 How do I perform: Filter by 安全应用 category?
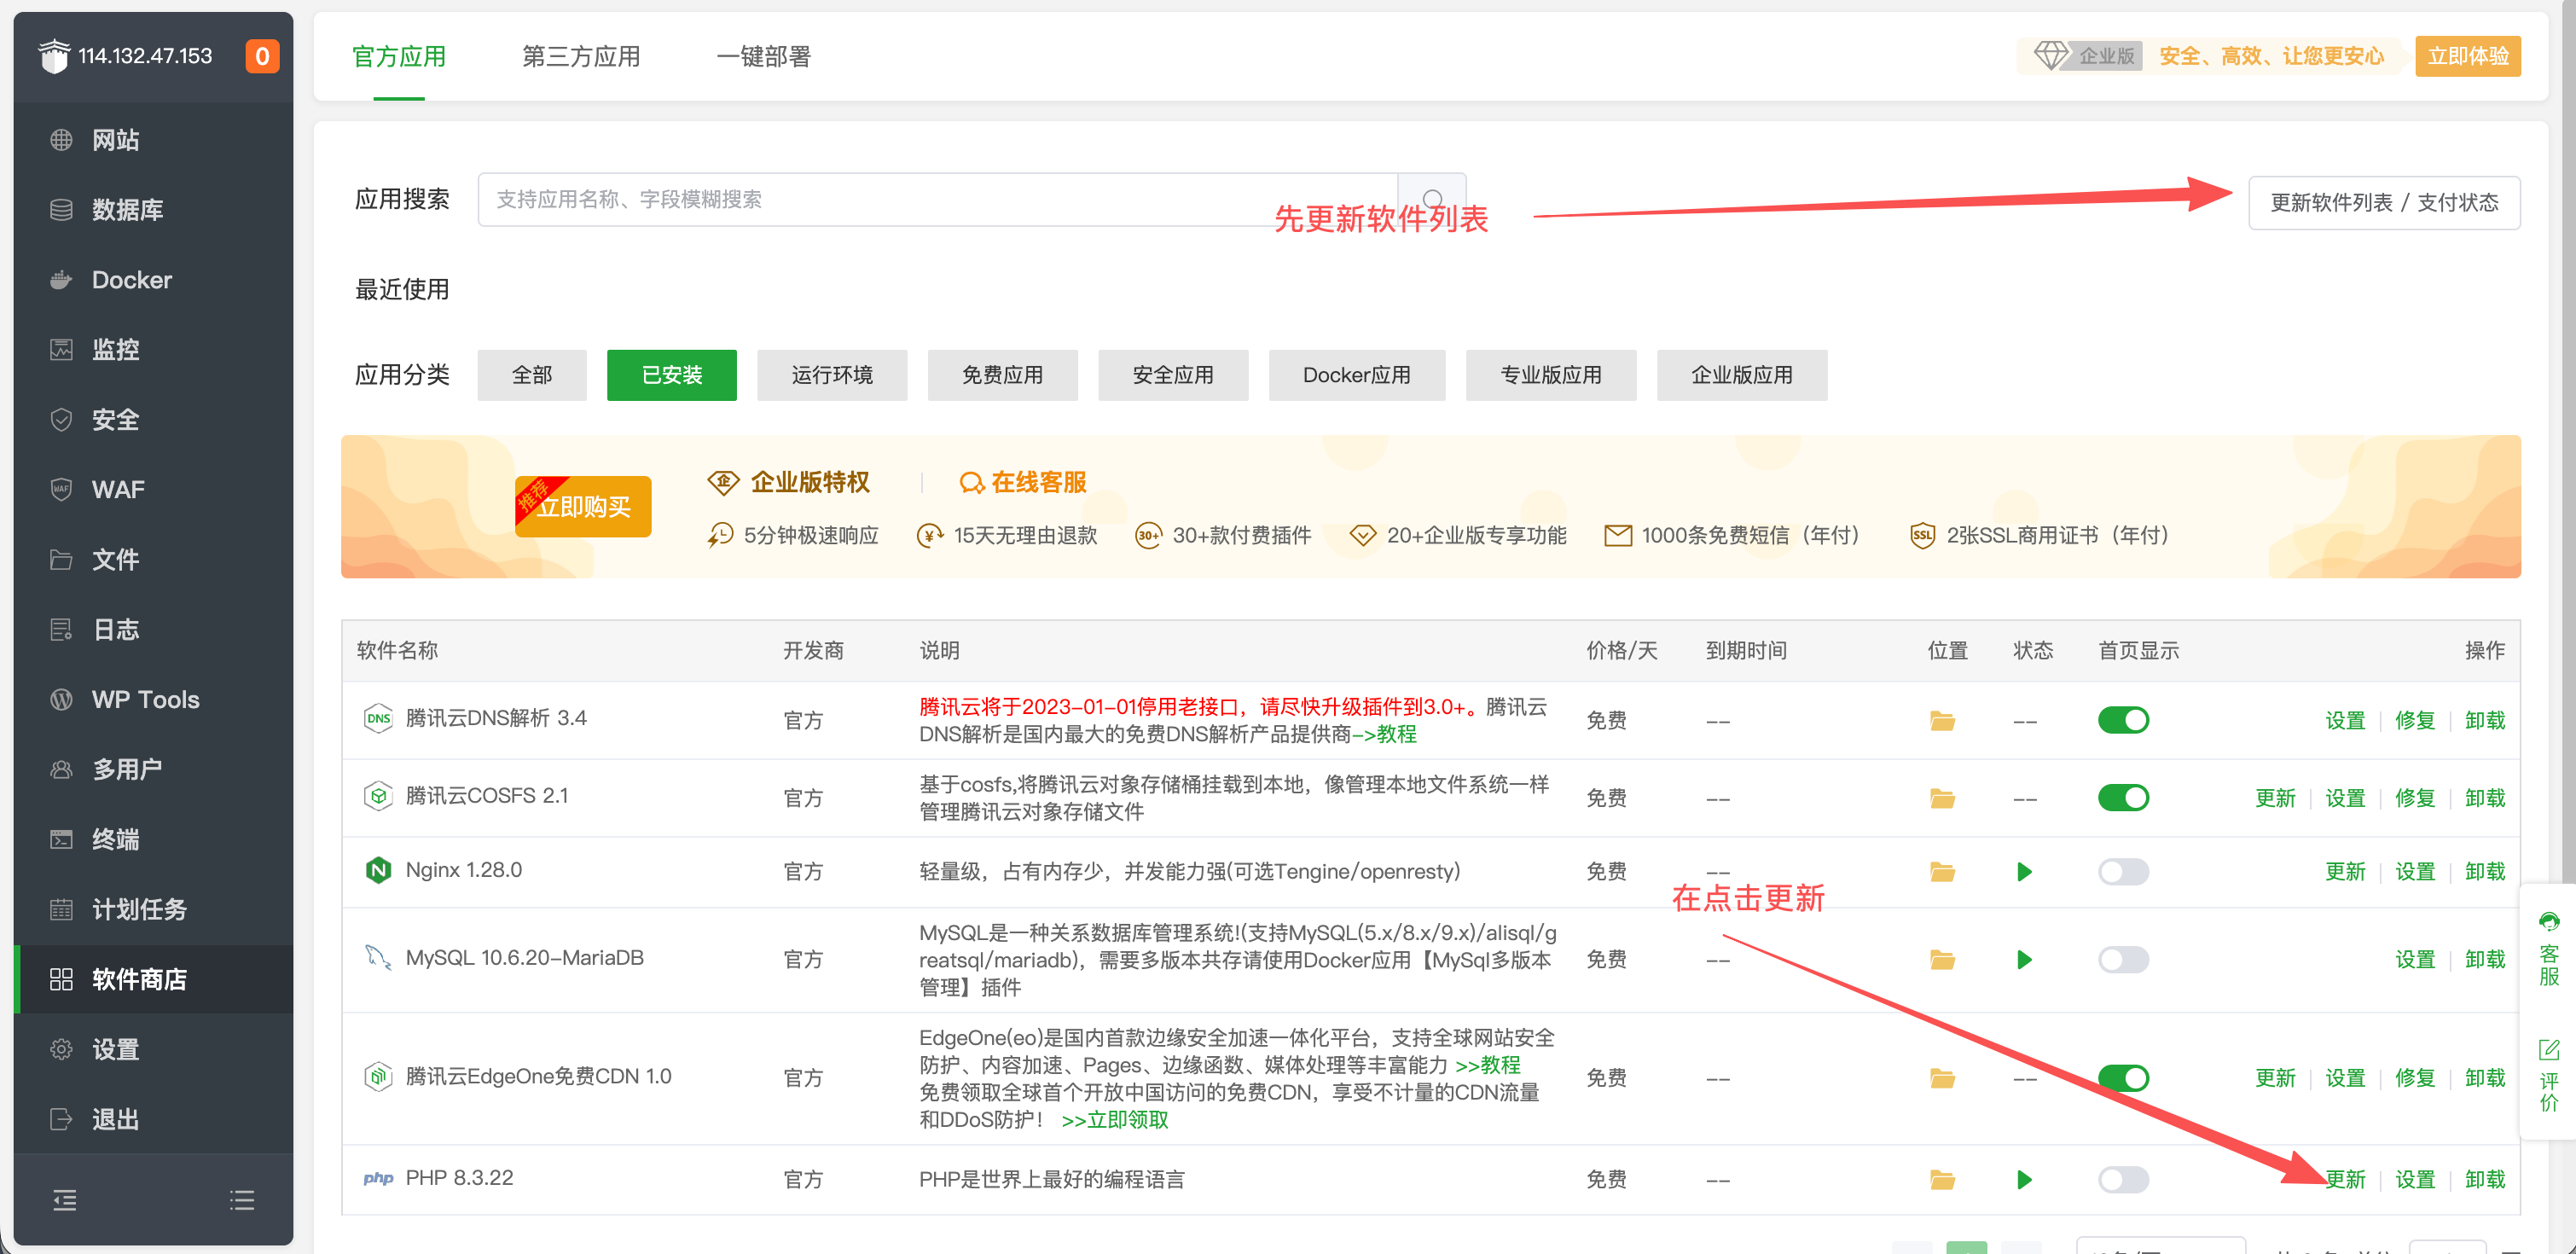point(1173,375)
